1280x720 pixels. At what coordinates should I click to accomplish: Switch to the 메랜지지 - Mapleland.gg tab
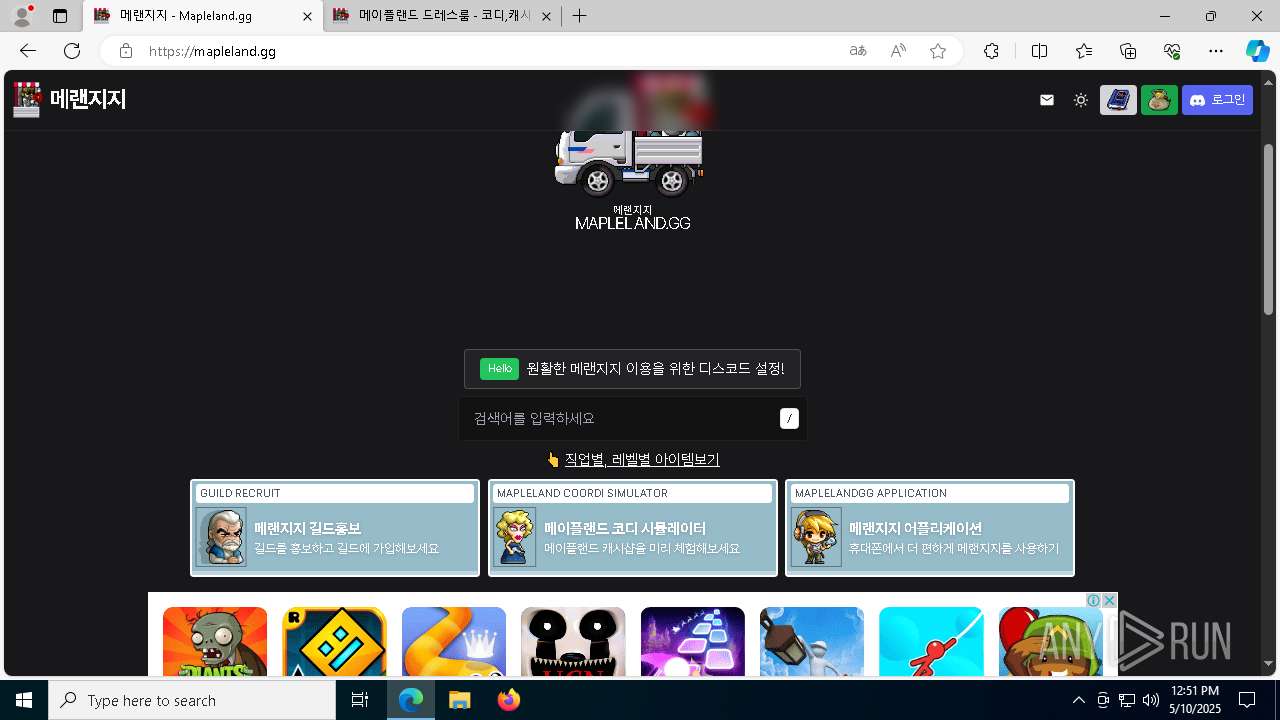(x=203, y=16)
